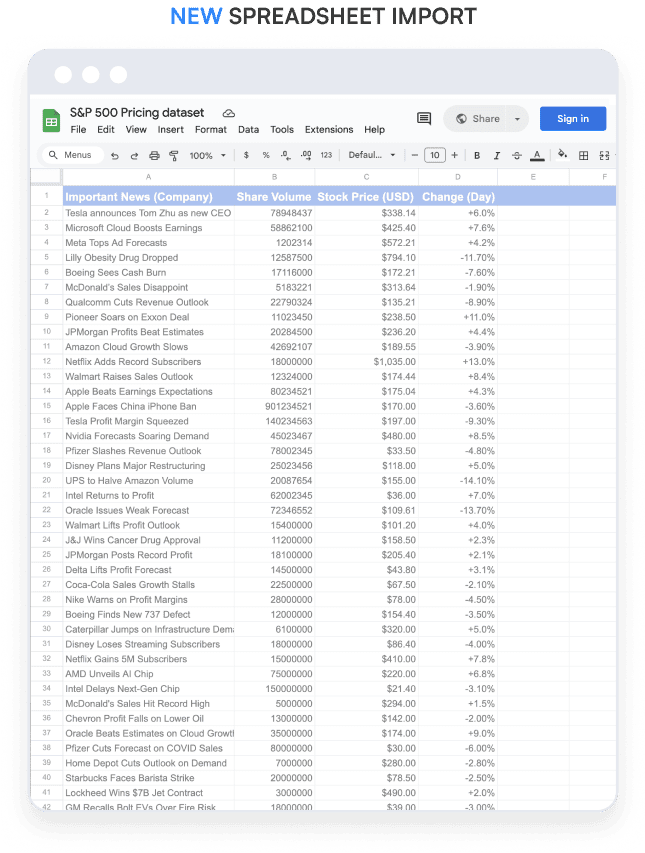Select the +13.0% change cell
This screenshot has height=853, width=645.
pos(458,362)
